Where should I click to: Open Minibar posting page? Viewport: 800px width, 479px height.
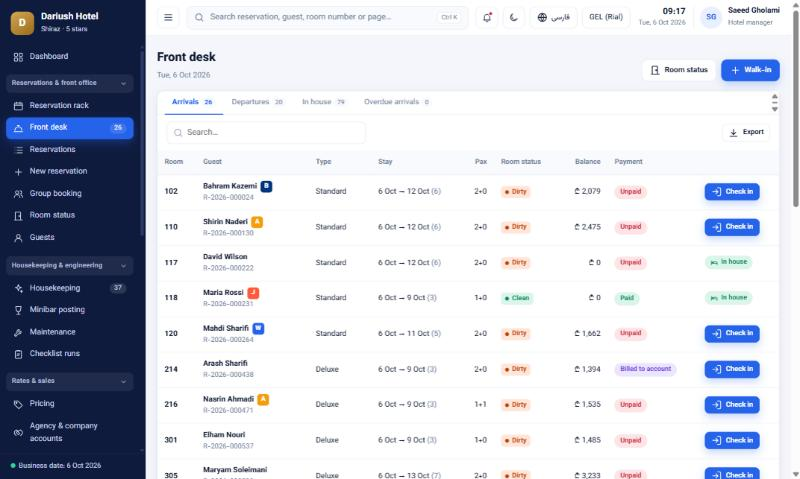click(69, 310)
